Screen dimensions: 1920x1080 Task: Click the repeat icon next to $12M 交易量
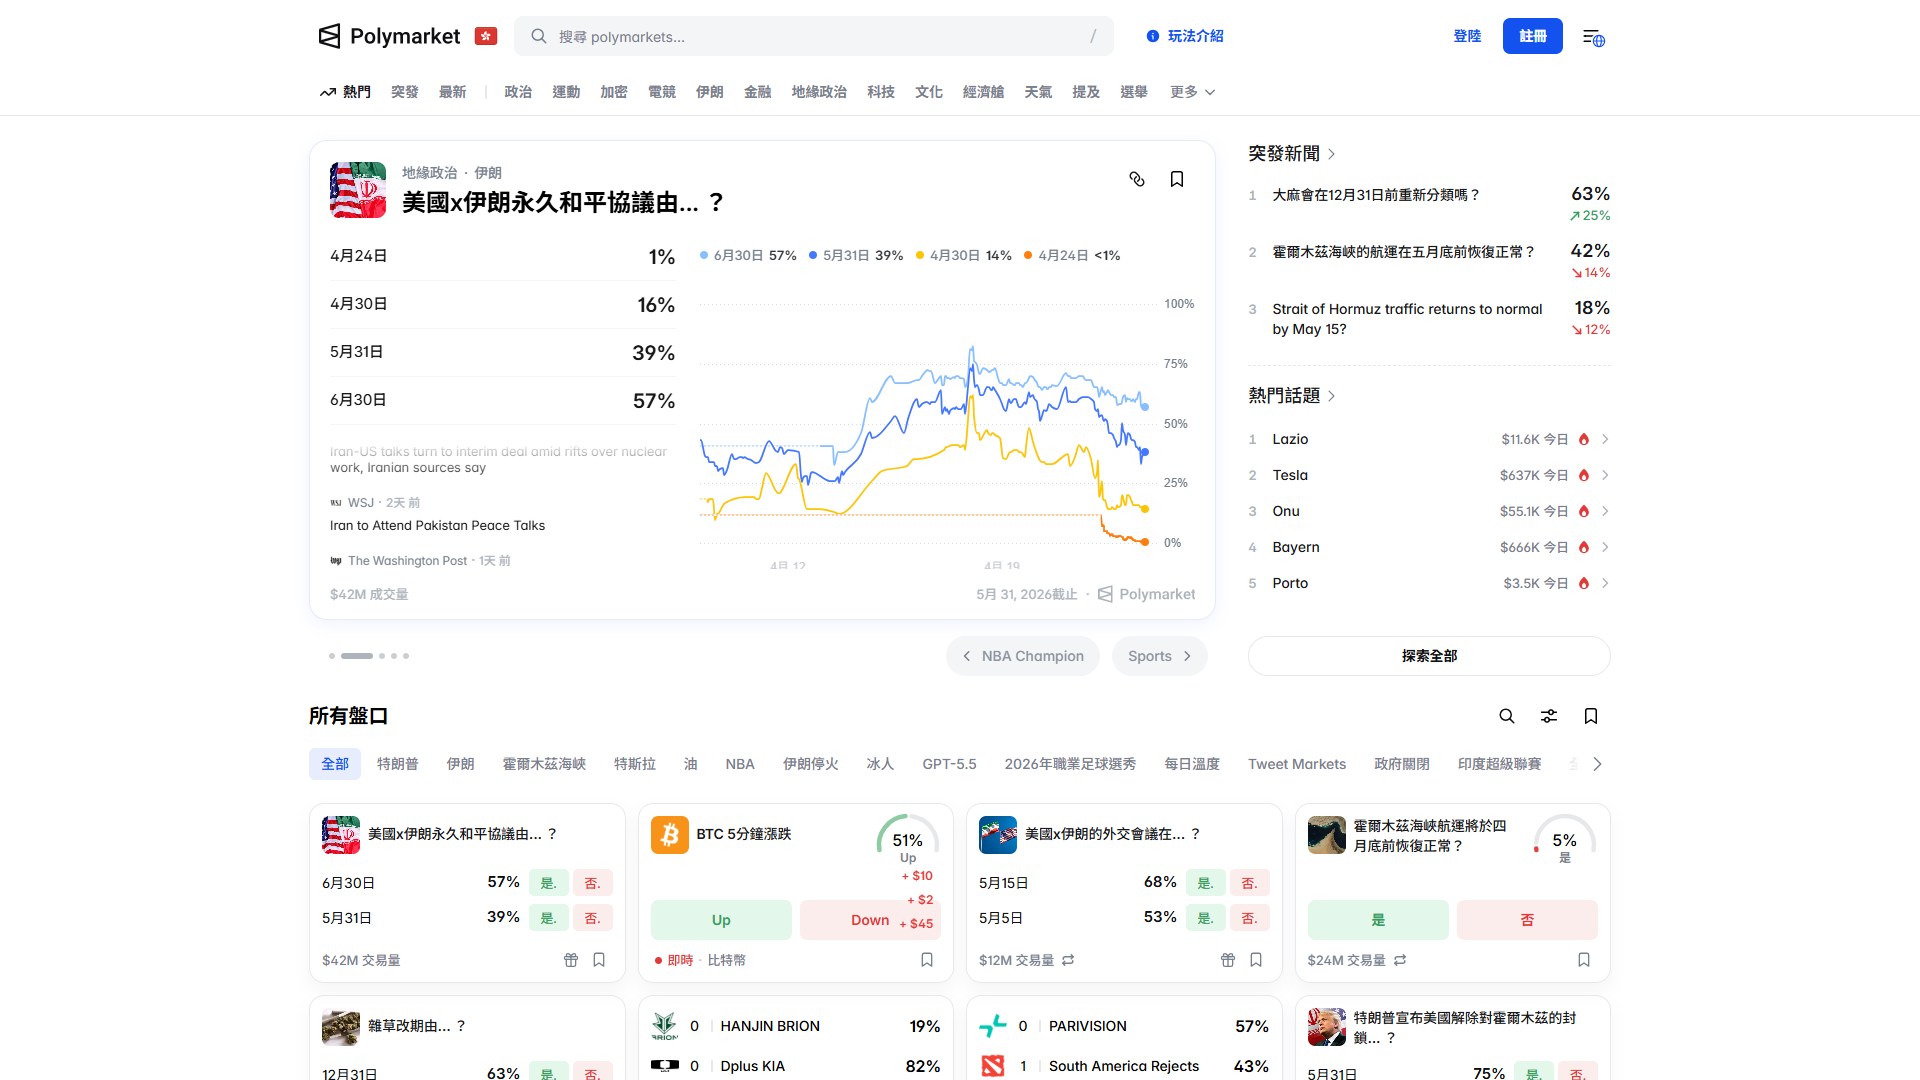(x=1068, y=960)
